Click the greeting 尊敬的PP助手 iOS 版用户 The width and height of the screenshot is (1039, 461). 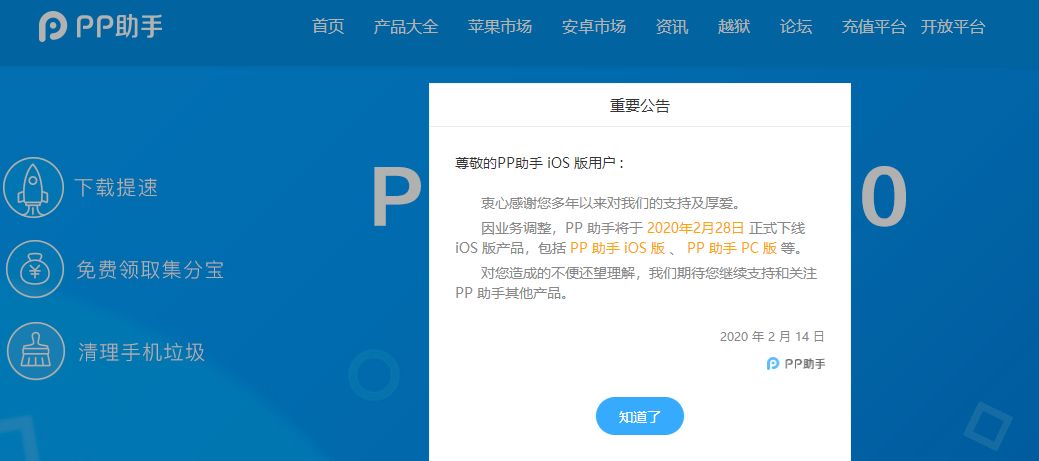coord(539,163)
